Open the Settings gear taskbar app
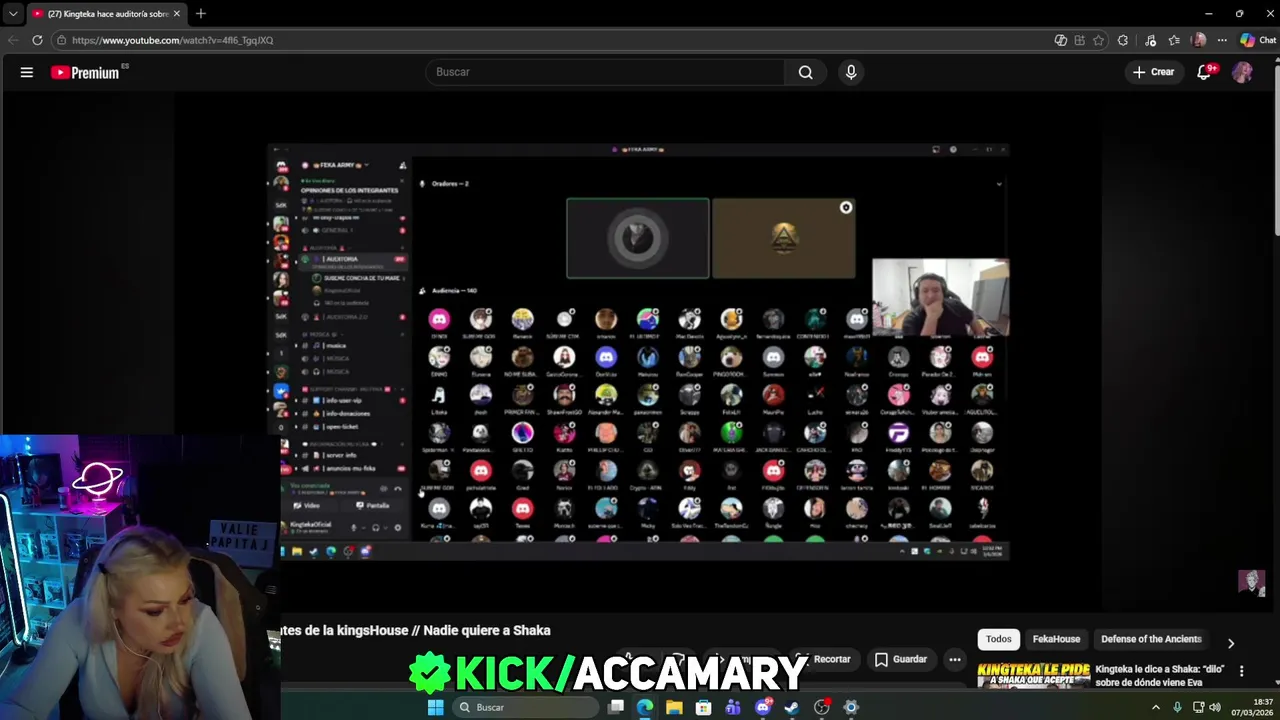This screenshot has width=1280, height=720. click(851, 707)
